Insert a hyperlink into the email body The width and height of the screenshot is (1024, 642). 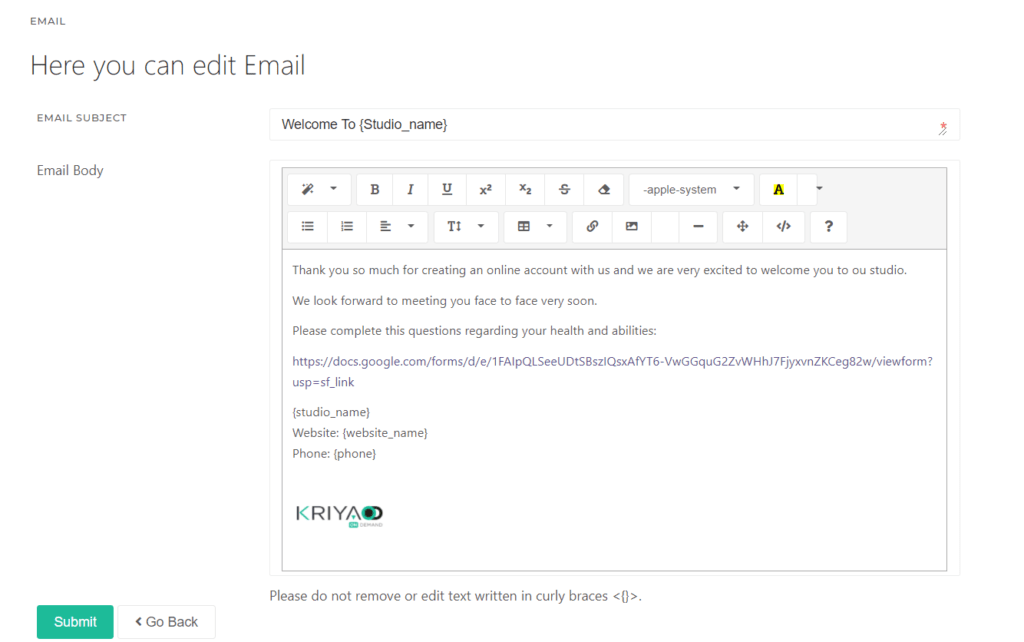click(x=591, y=226)
